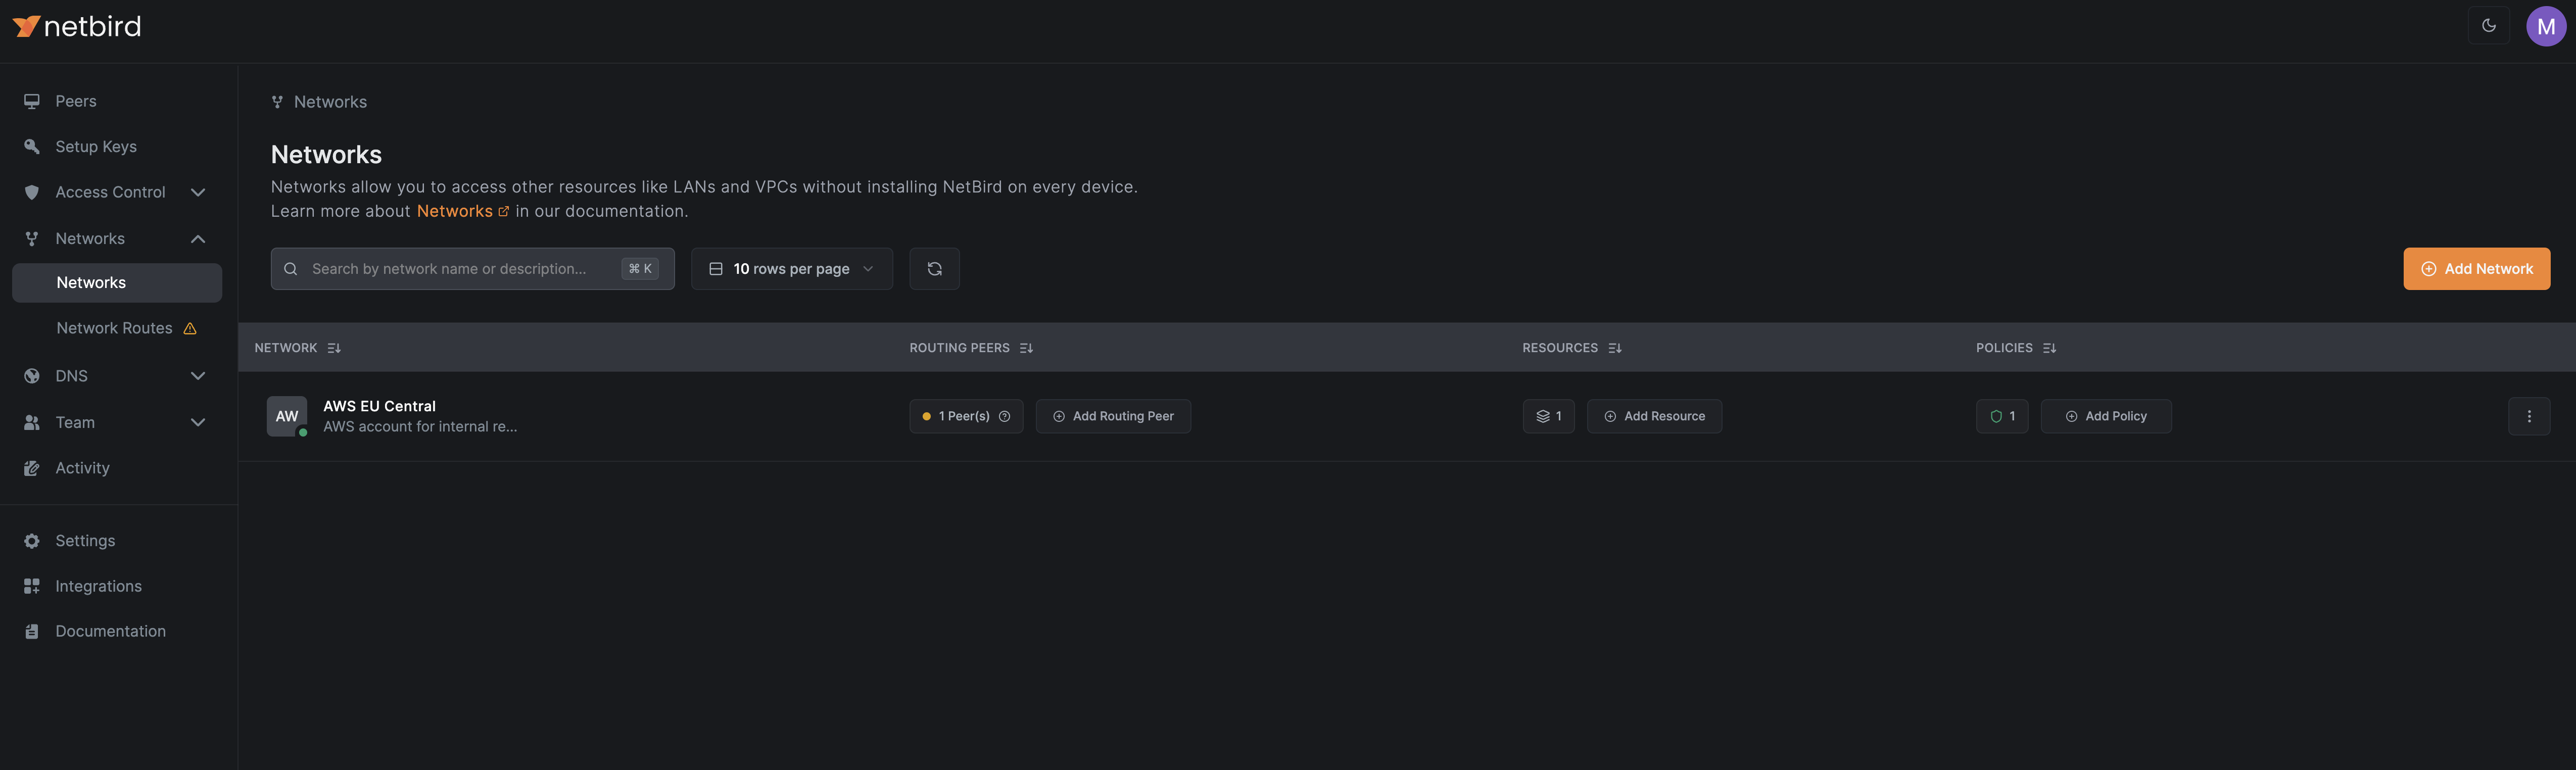Open three-dot menu for AWS EU Central
This screenshot has width=2576, height=770.
pyautogui.click(x=2528, y=416)
